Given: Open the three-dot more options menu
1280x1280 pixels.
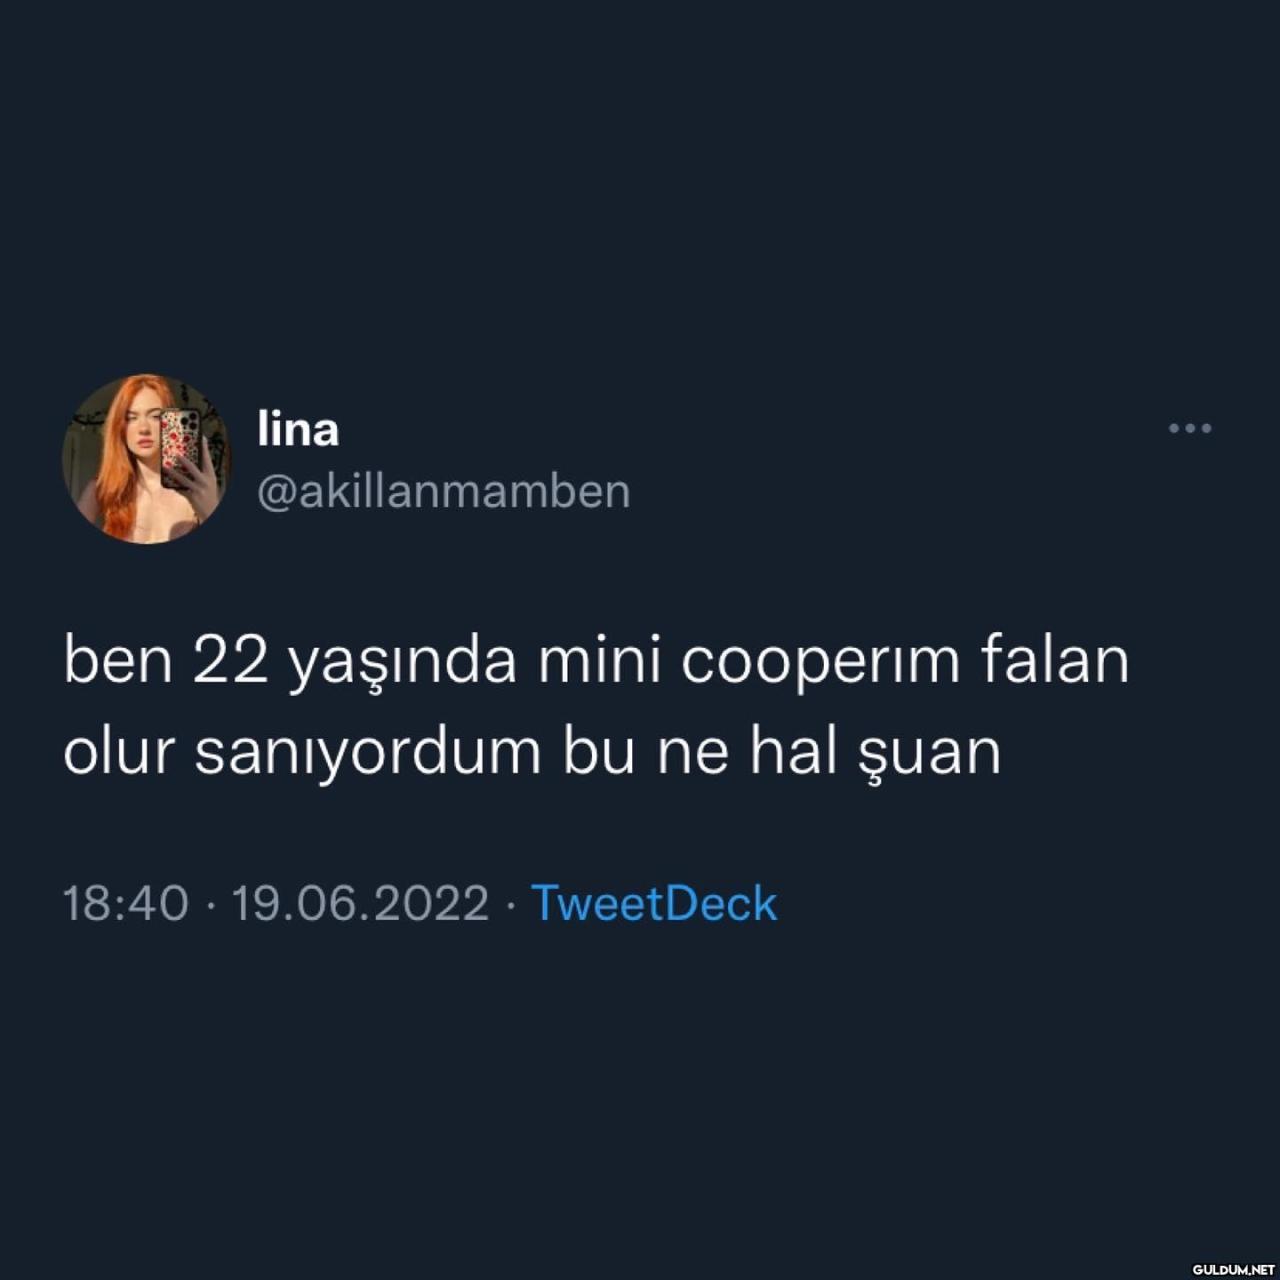Looking at the screenshot, I should pyautogui.click(x=1190, y=428).
